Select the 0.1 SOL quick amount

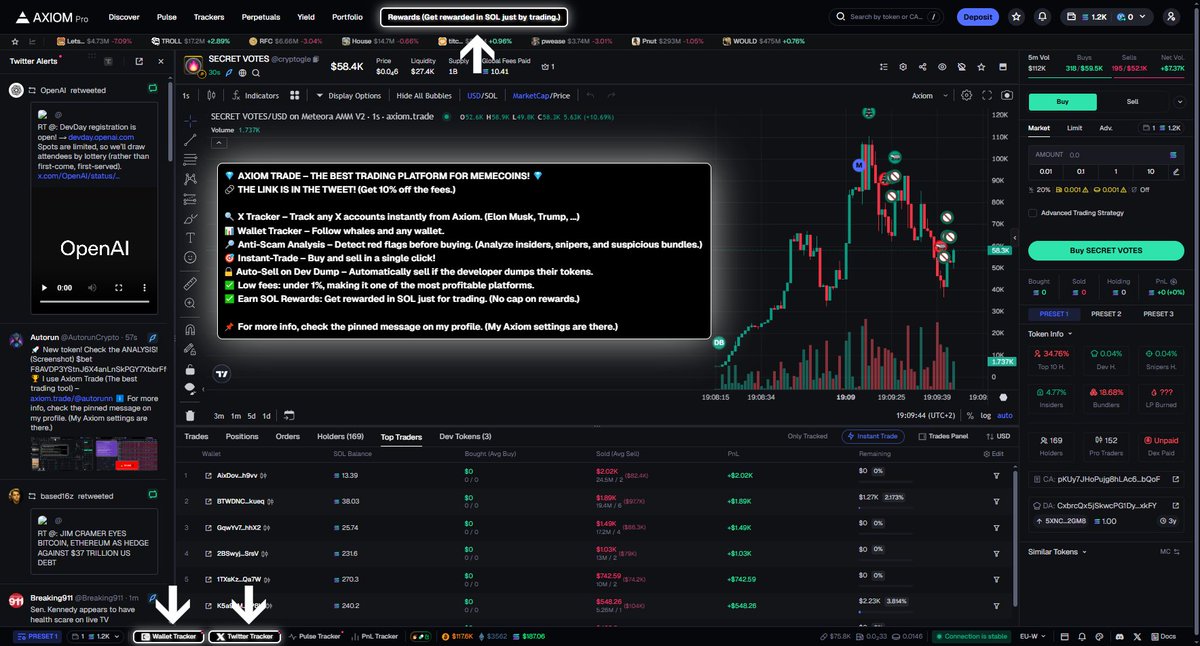click(1081, 171)
